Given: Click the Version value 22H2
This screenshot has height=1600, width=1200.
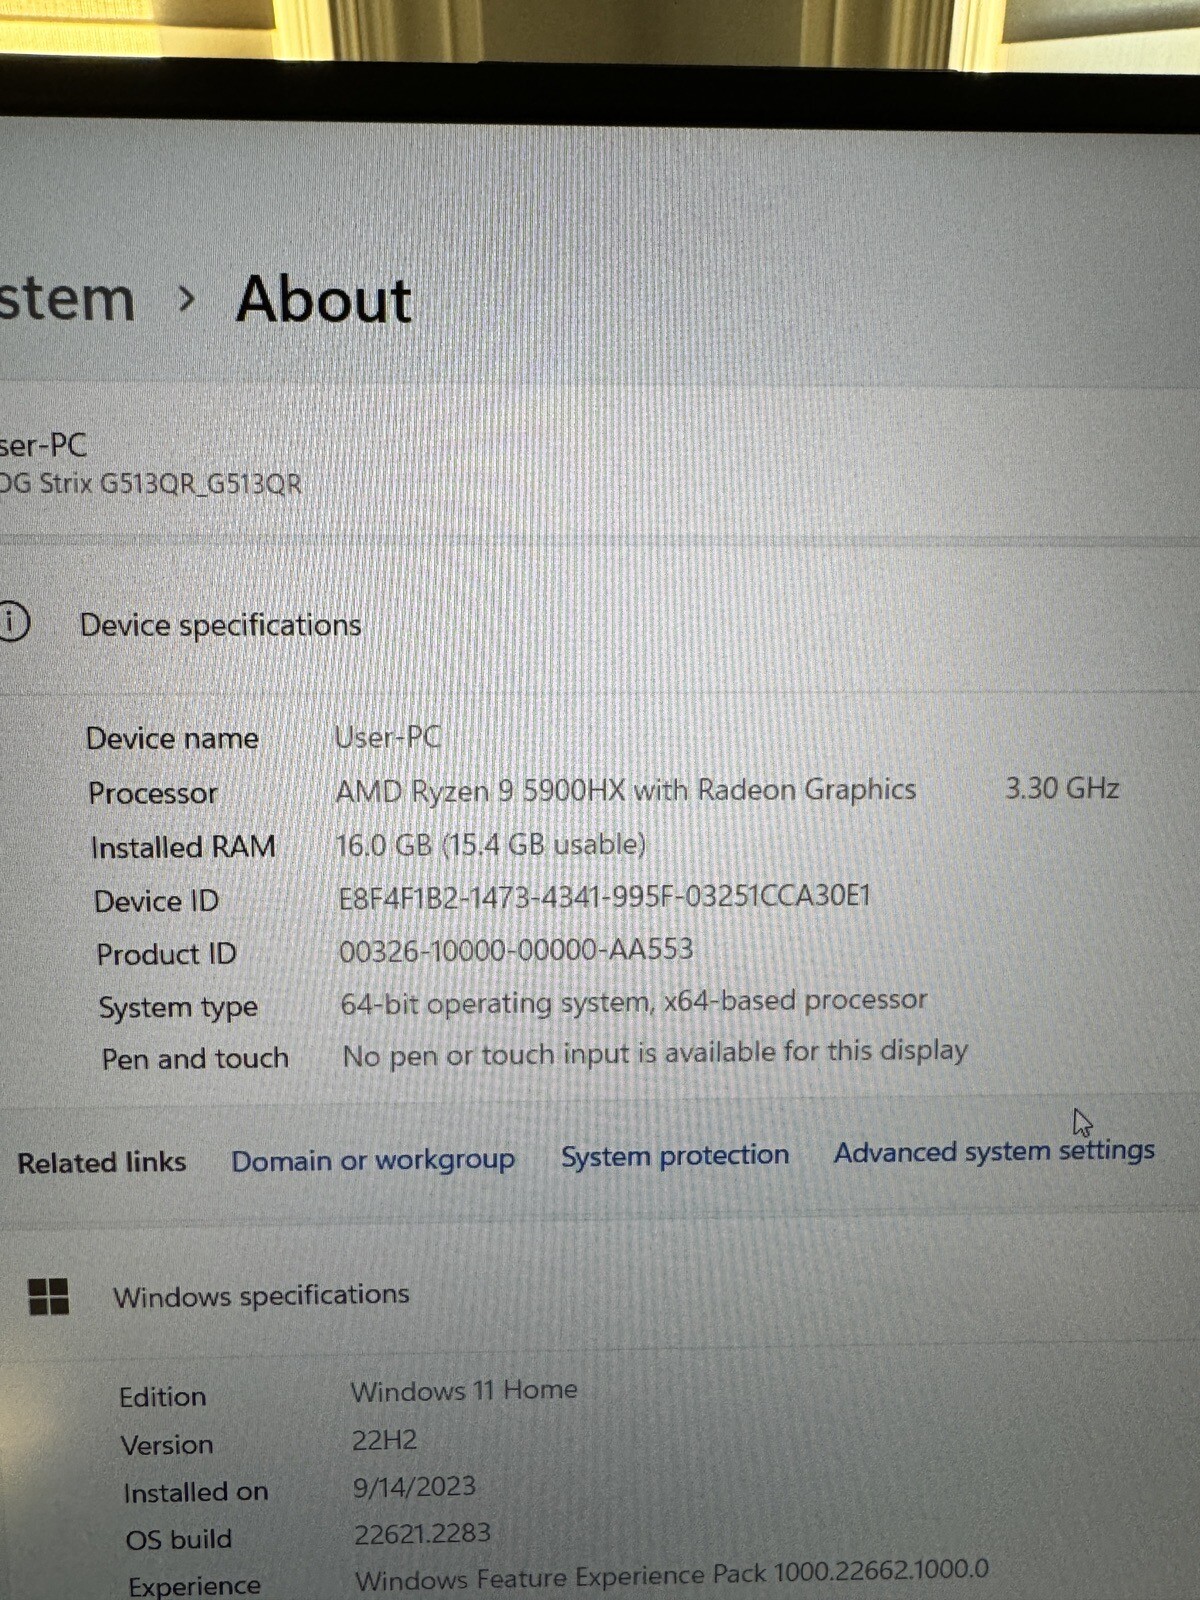Looking at the screenshot, I should 384,1440.
